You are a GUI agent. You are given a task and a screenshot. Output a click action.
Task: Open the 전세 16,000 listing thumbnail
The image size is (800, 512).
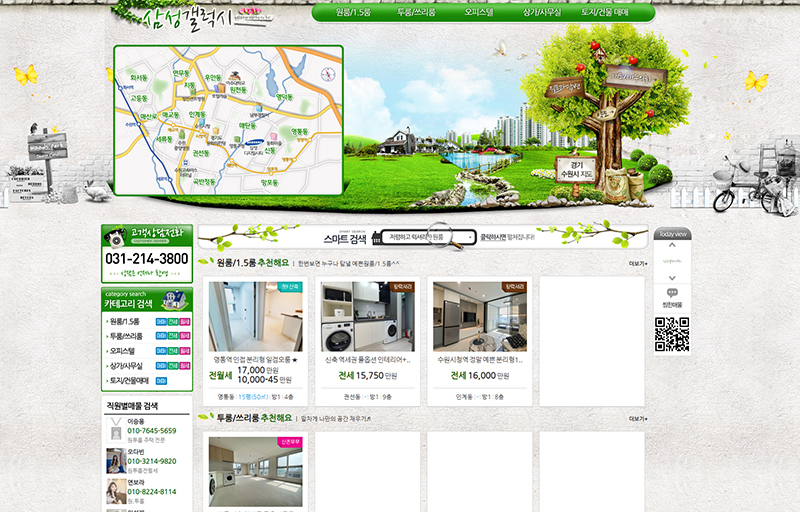coord(465,316)
